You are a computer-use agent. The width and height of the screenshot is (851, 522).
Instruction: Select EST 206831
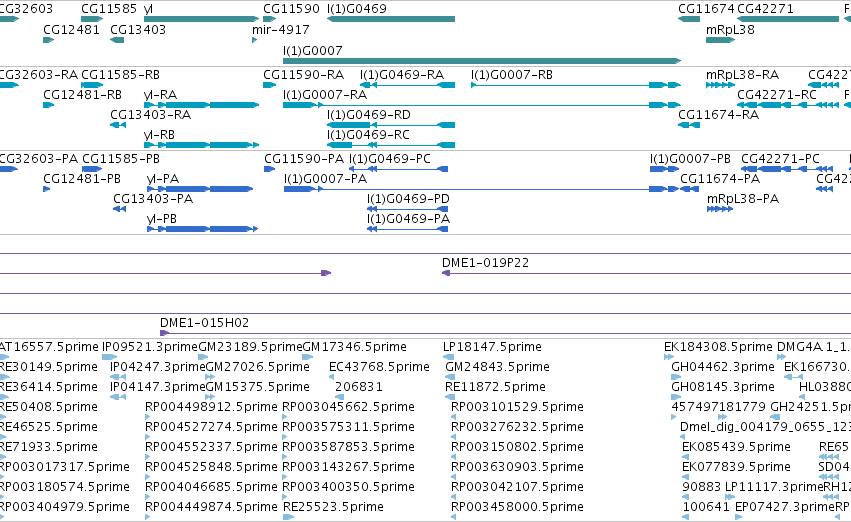point(338,397)
